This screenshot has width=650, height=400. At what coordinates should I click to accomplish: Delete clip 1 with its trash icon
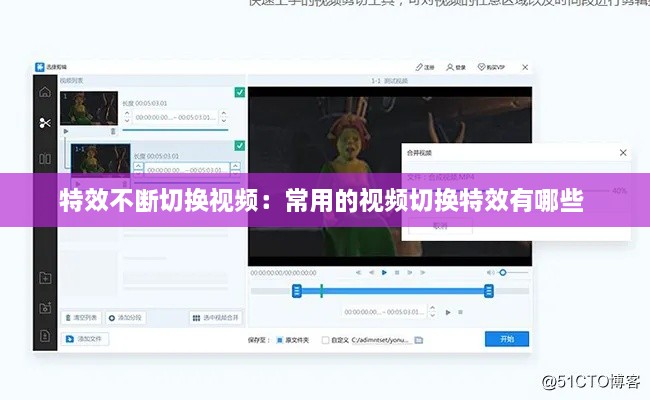click(x=113, y=131)
